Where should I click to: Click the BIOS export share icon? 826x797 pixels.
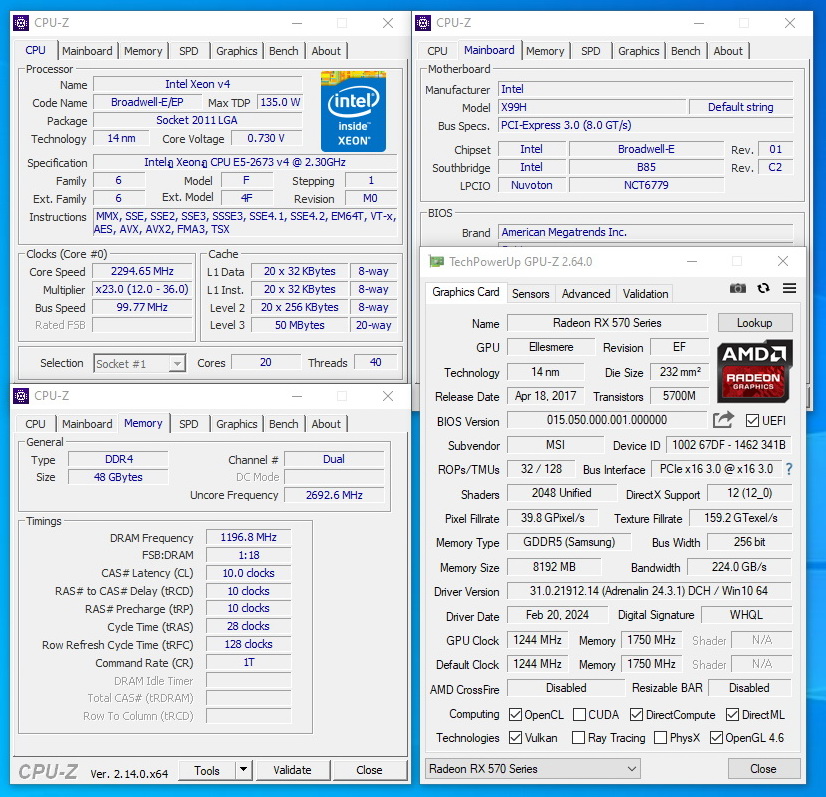pyautogui.click(x=723, y=420)
